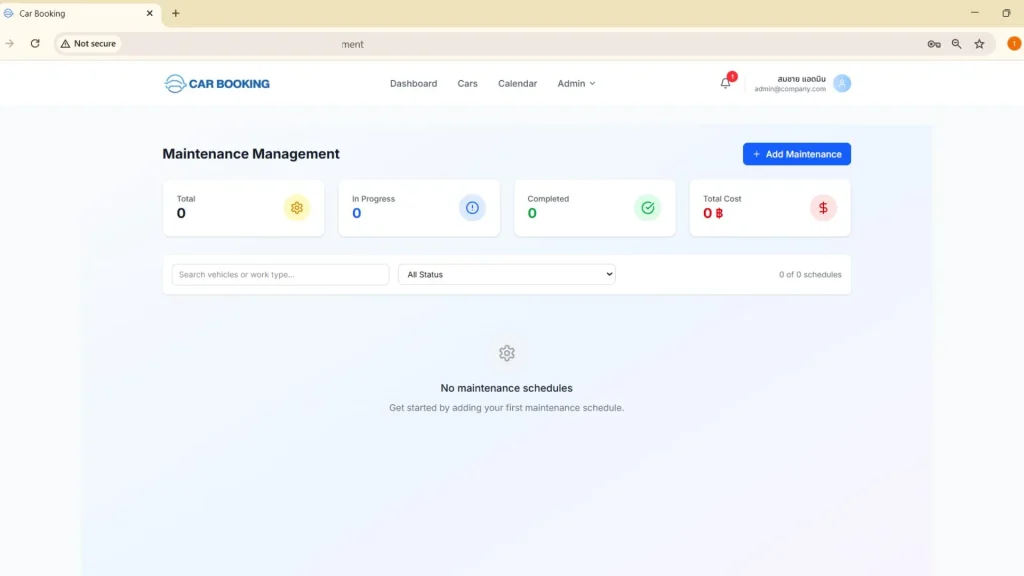Click the Add Maintenance button
1024x576 pixels.
pos(796,153)
